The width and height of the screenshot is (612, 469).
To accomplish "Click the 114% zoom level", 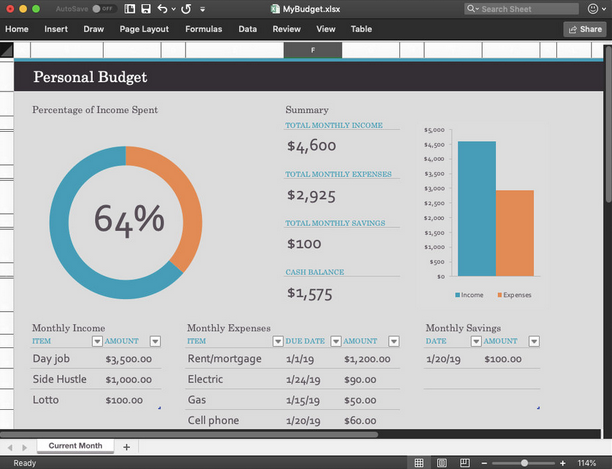I will click(x=587, y=463).
